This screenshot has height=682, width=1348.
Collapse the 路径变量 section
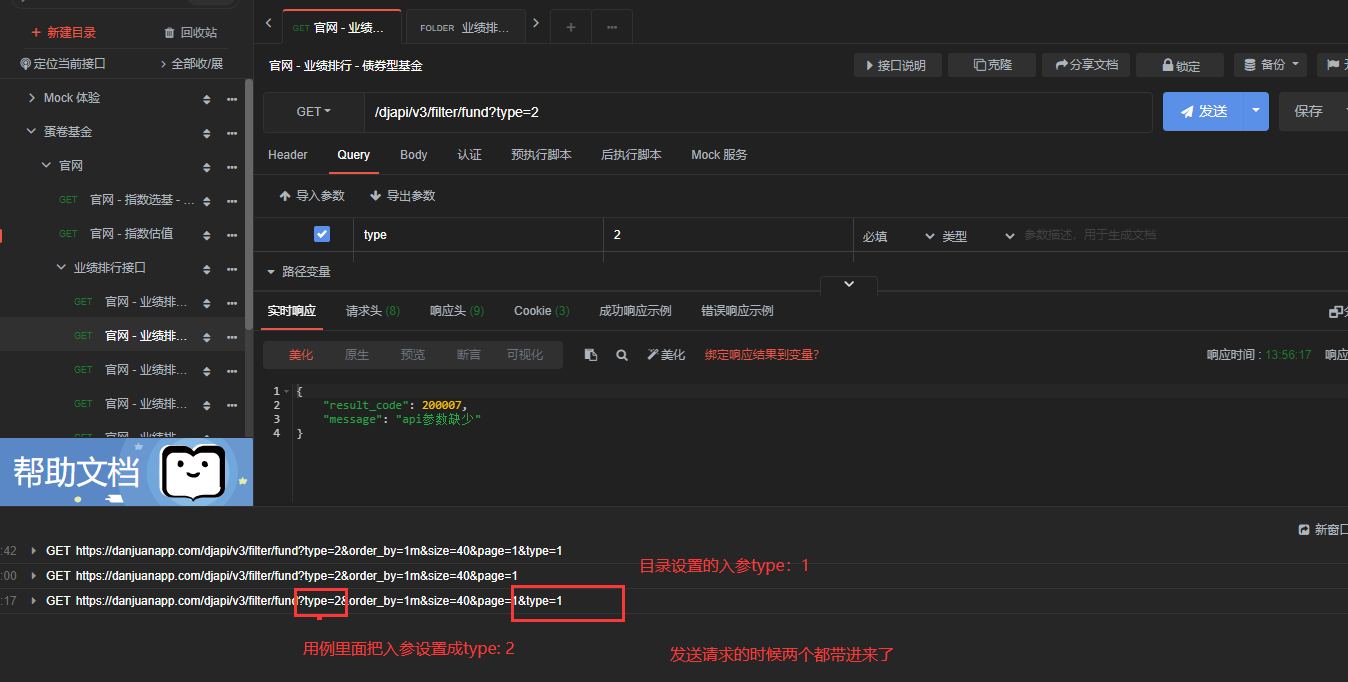click(271, 272)
